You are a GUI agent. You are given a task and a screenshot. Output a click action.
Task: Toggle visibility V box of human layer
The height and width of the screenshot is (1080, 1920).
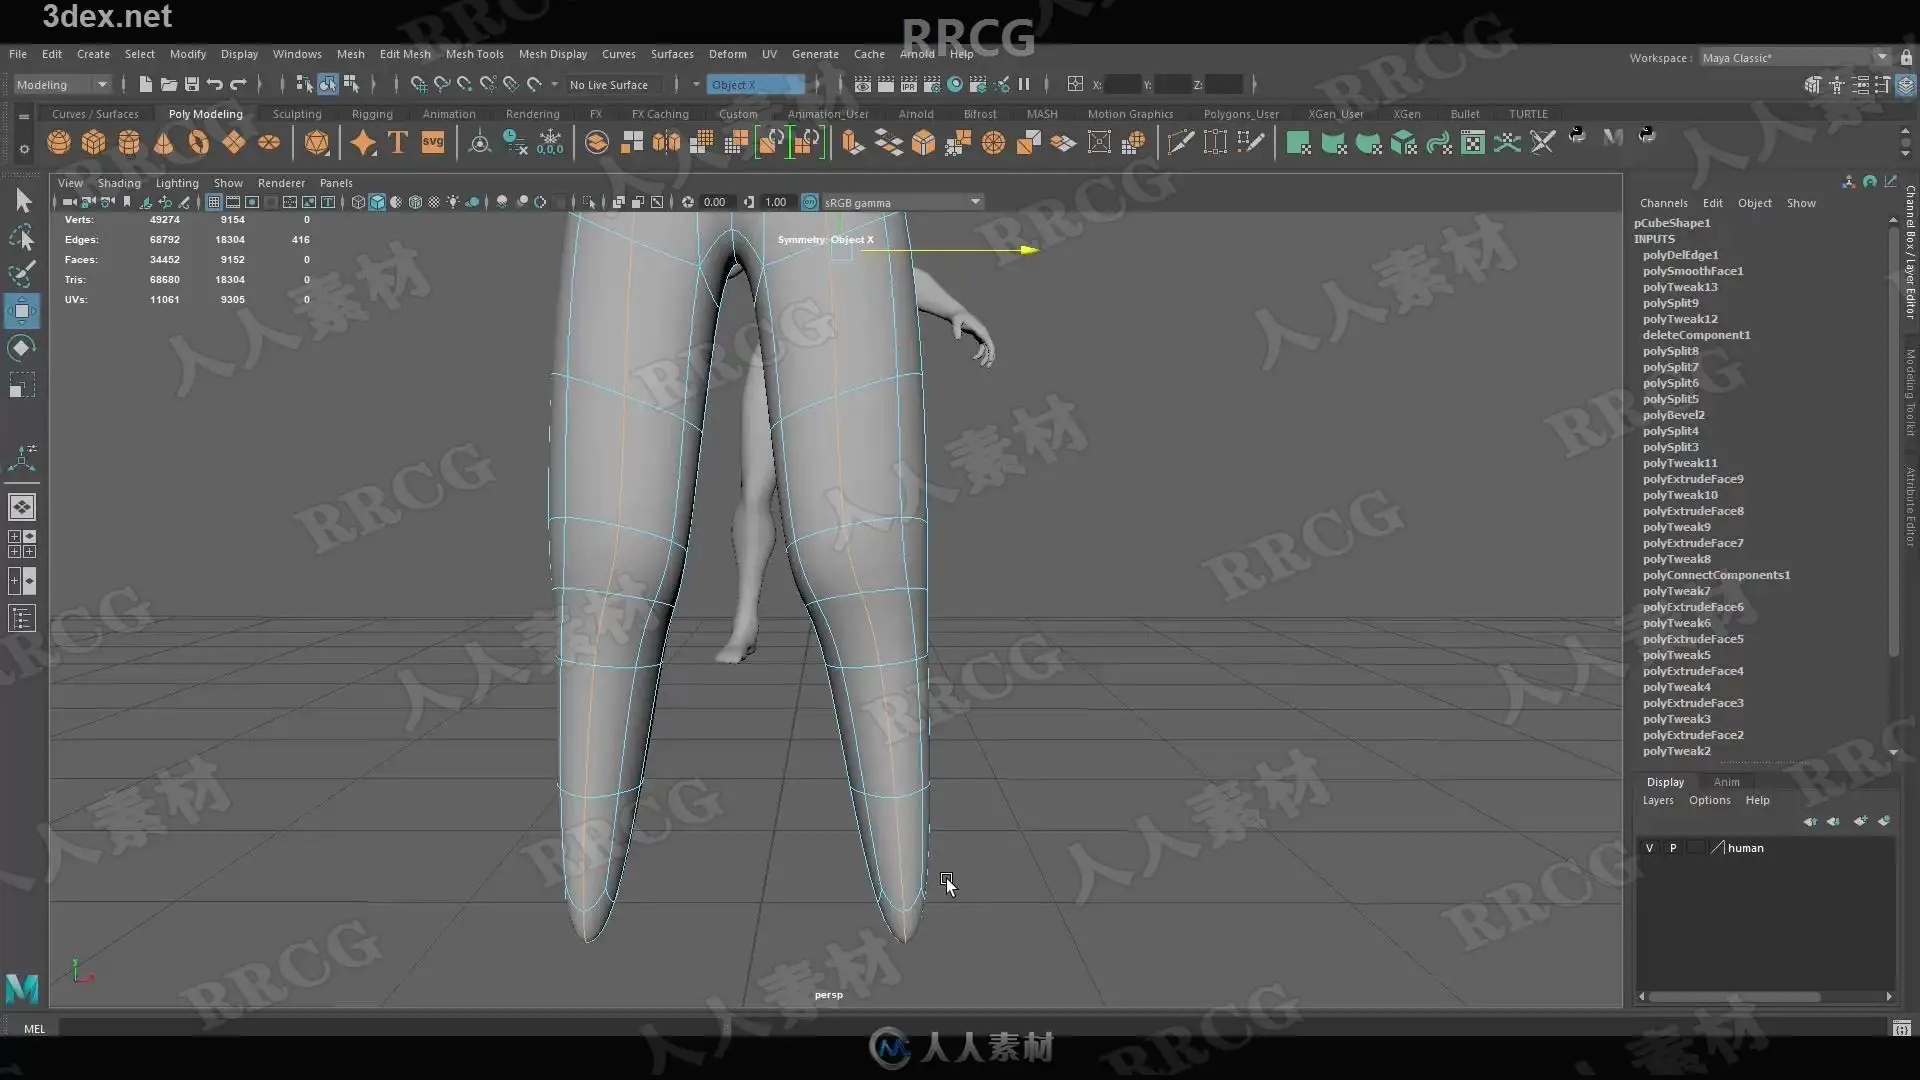point(1649,848)
